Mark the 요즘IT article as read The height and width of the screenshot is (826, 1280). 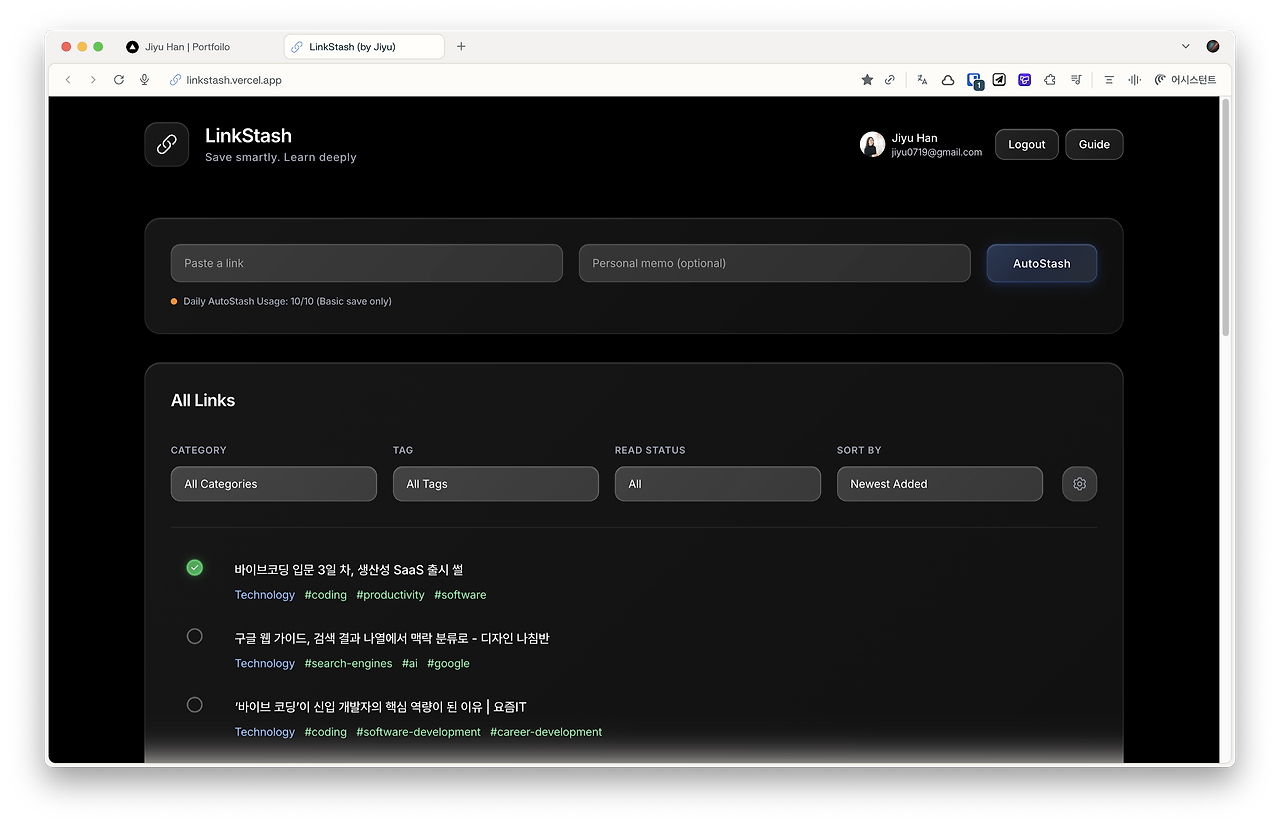pos(194,704)
